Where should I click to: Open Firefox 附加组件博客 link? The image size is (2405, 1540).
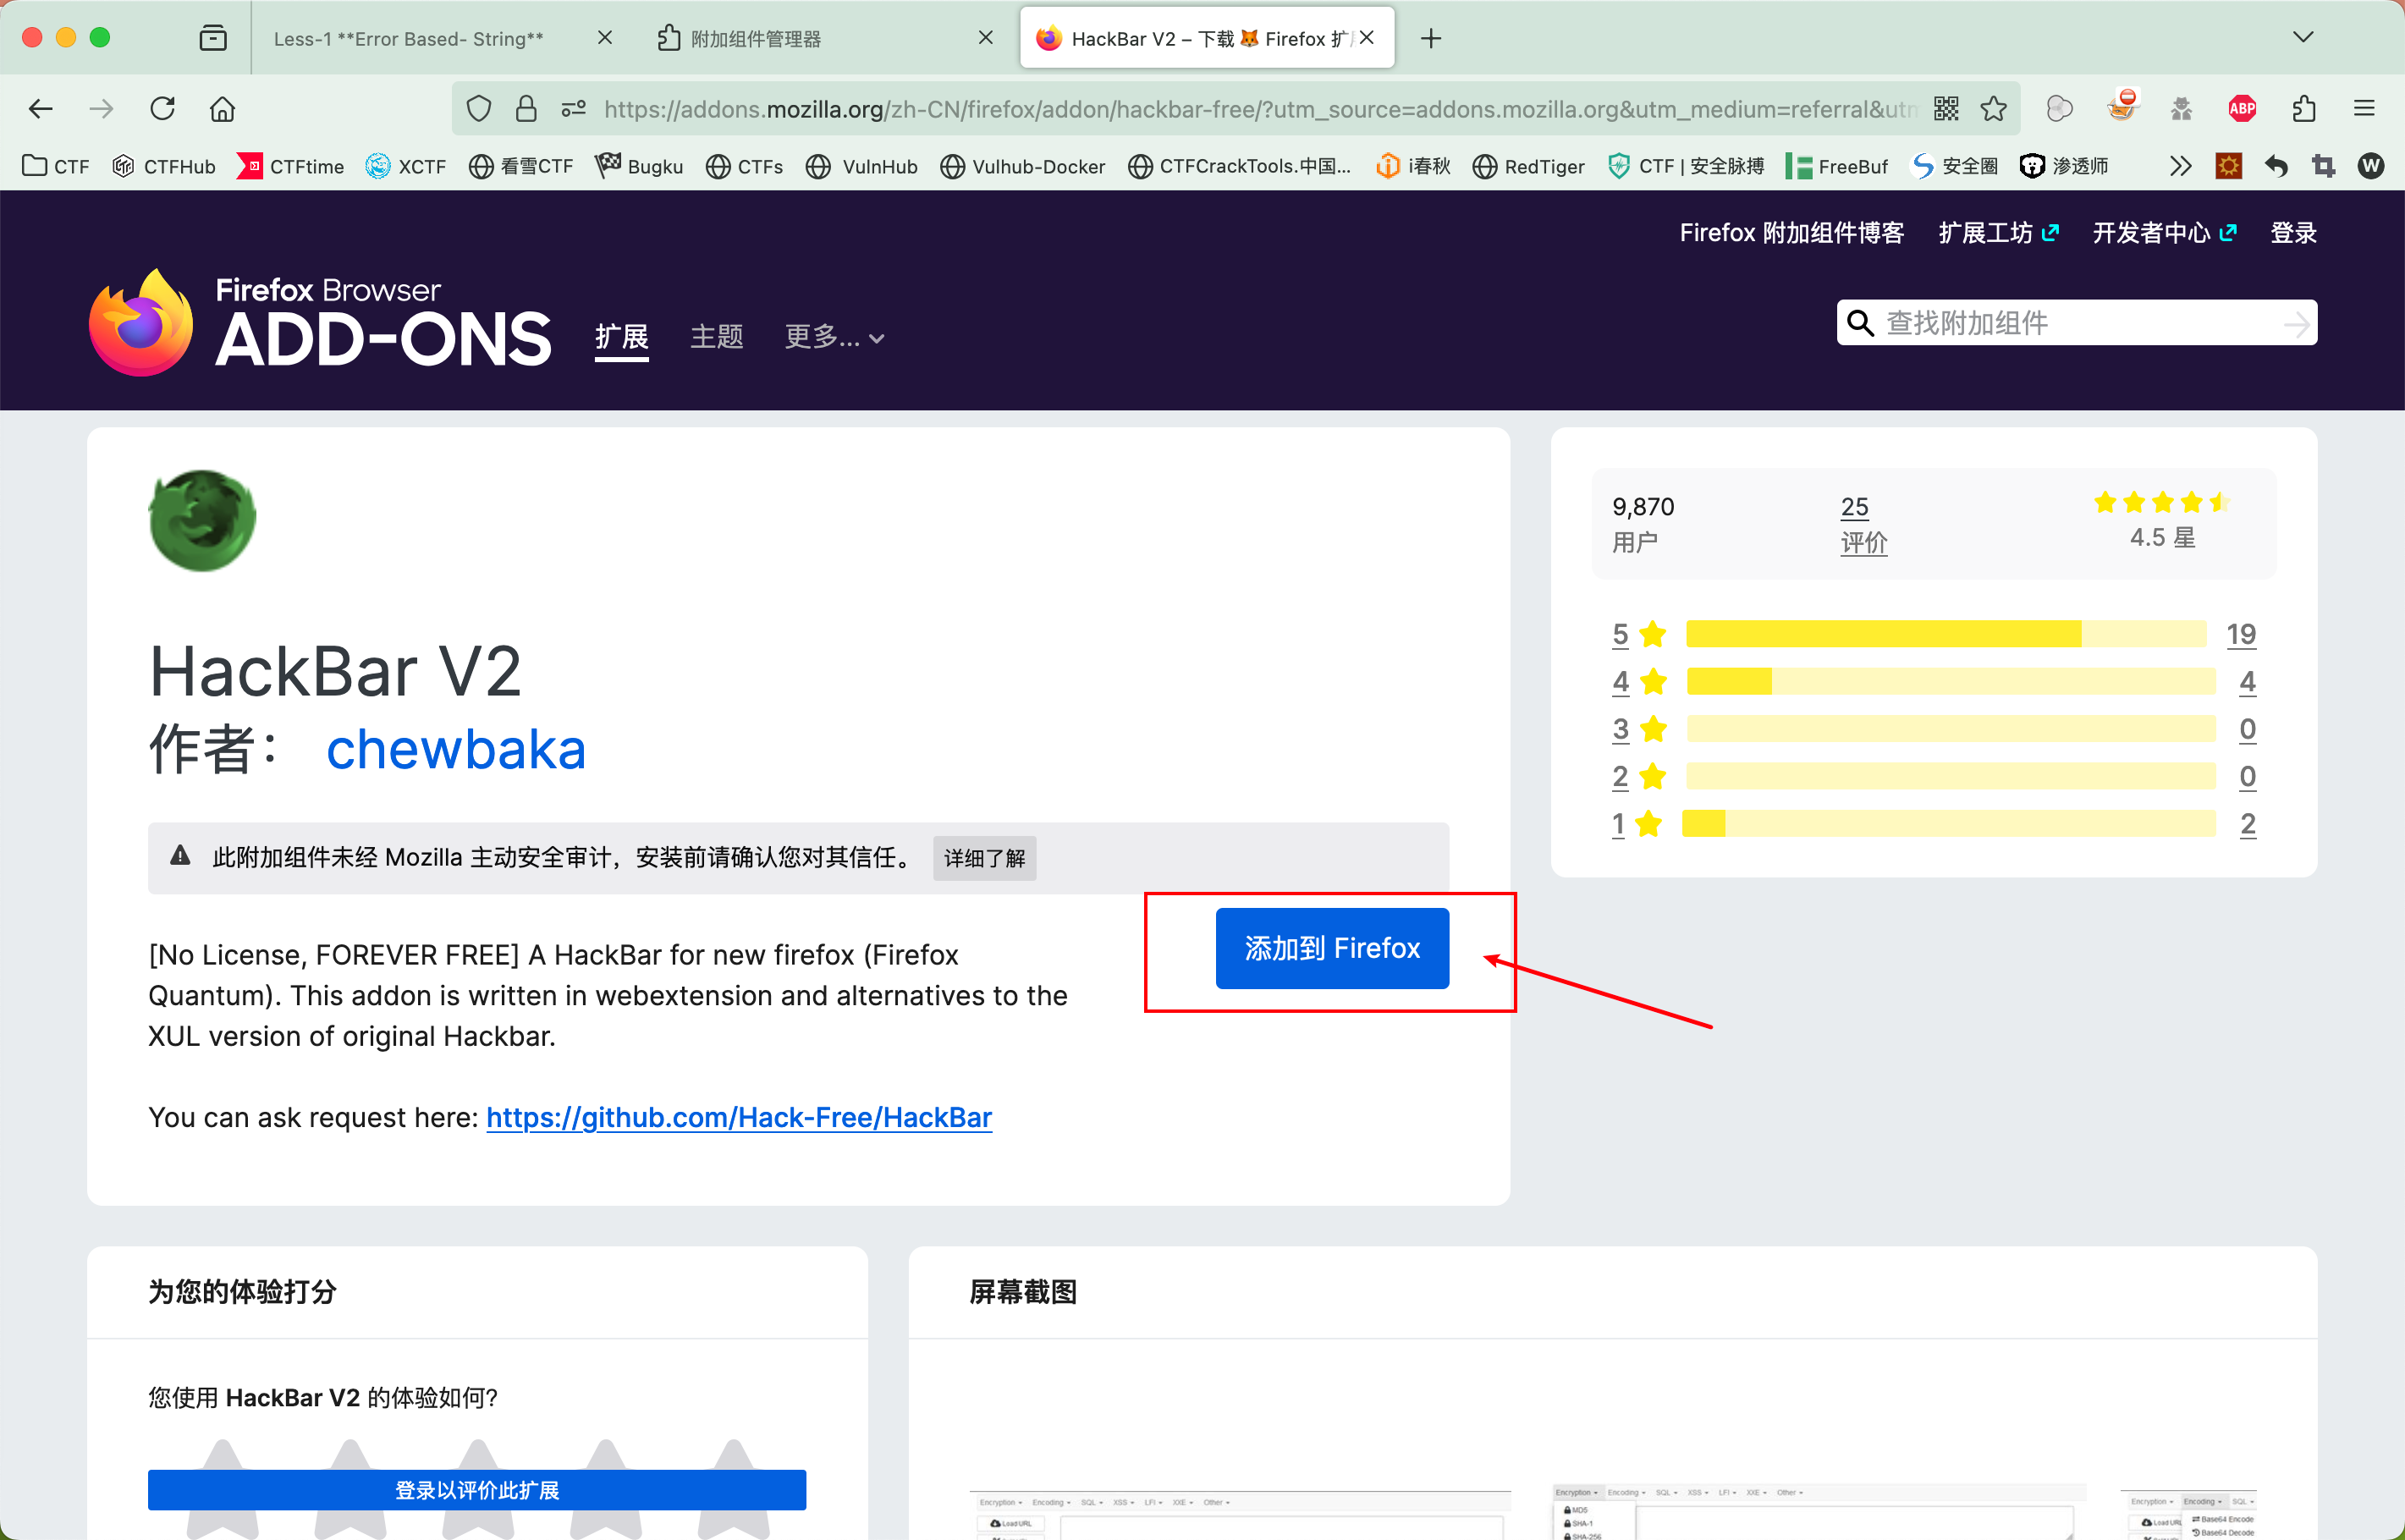pos(1791,233)
